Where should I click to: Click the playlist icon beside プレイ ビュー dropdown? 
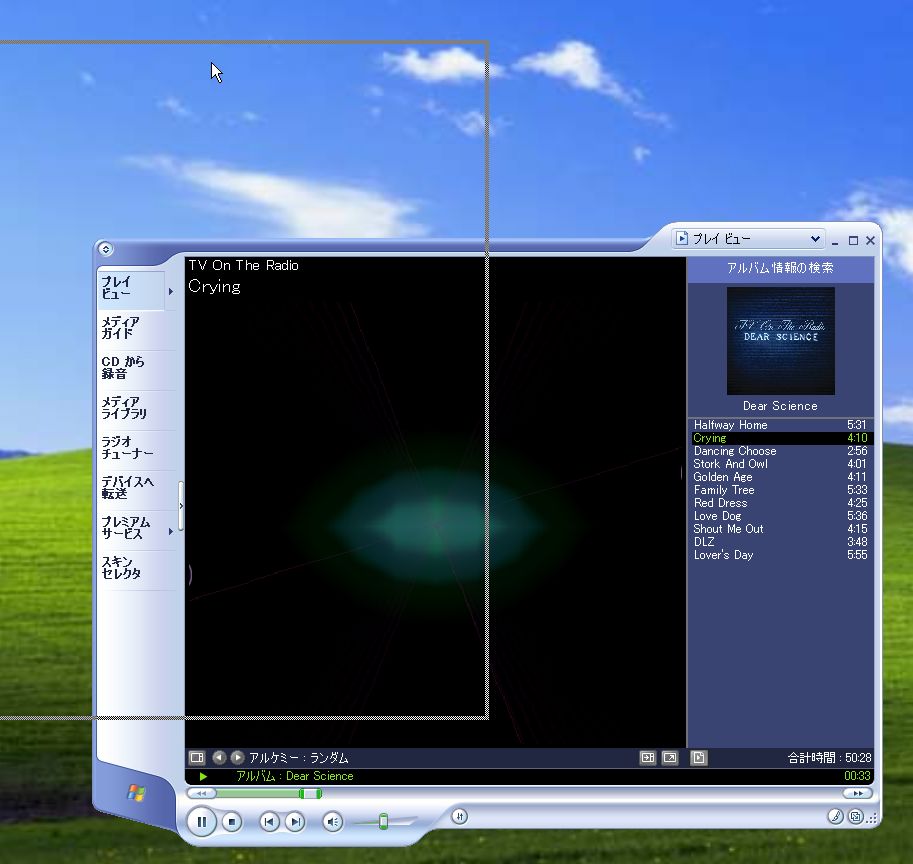click(682, 239)
